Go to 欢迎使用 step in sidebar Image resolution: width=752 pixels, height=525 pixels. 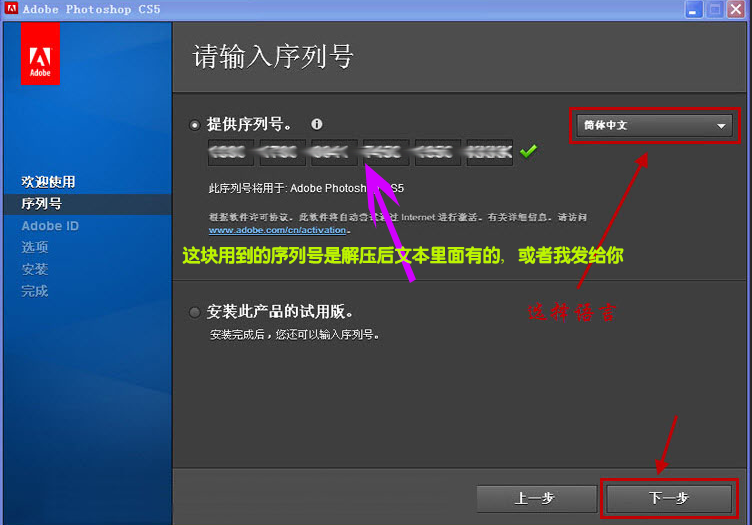48,182
